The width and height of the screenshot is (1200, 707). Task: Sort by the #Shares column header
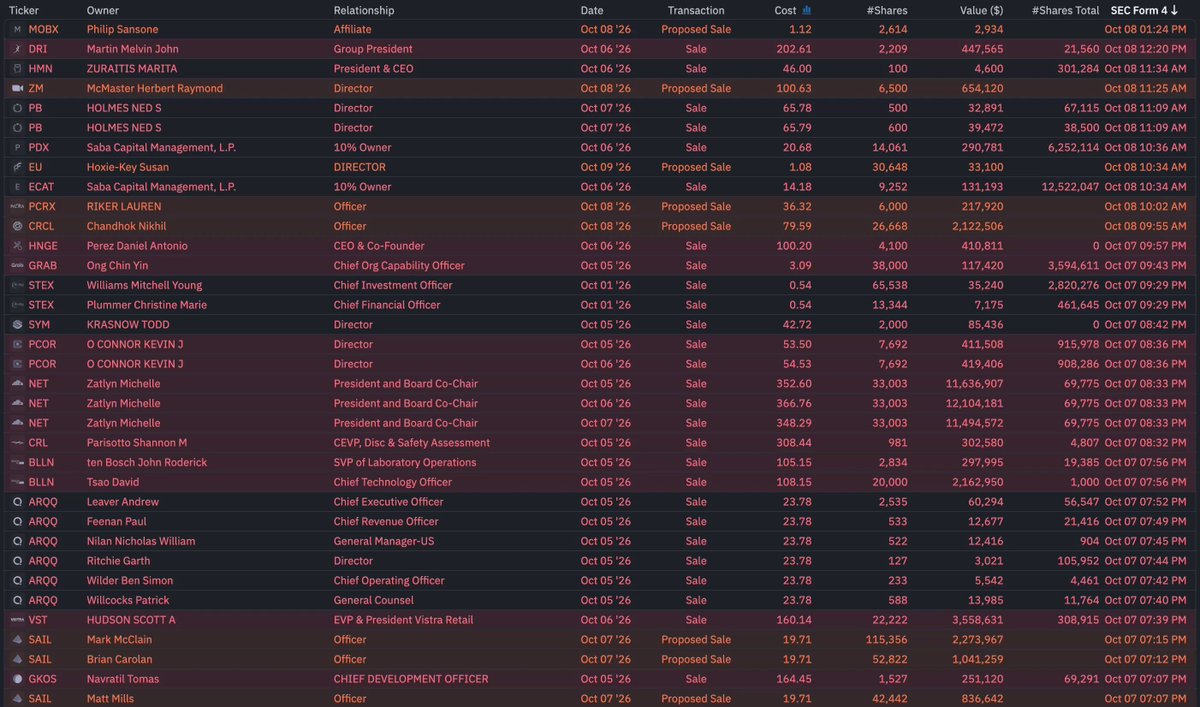(x=888, y=10)
